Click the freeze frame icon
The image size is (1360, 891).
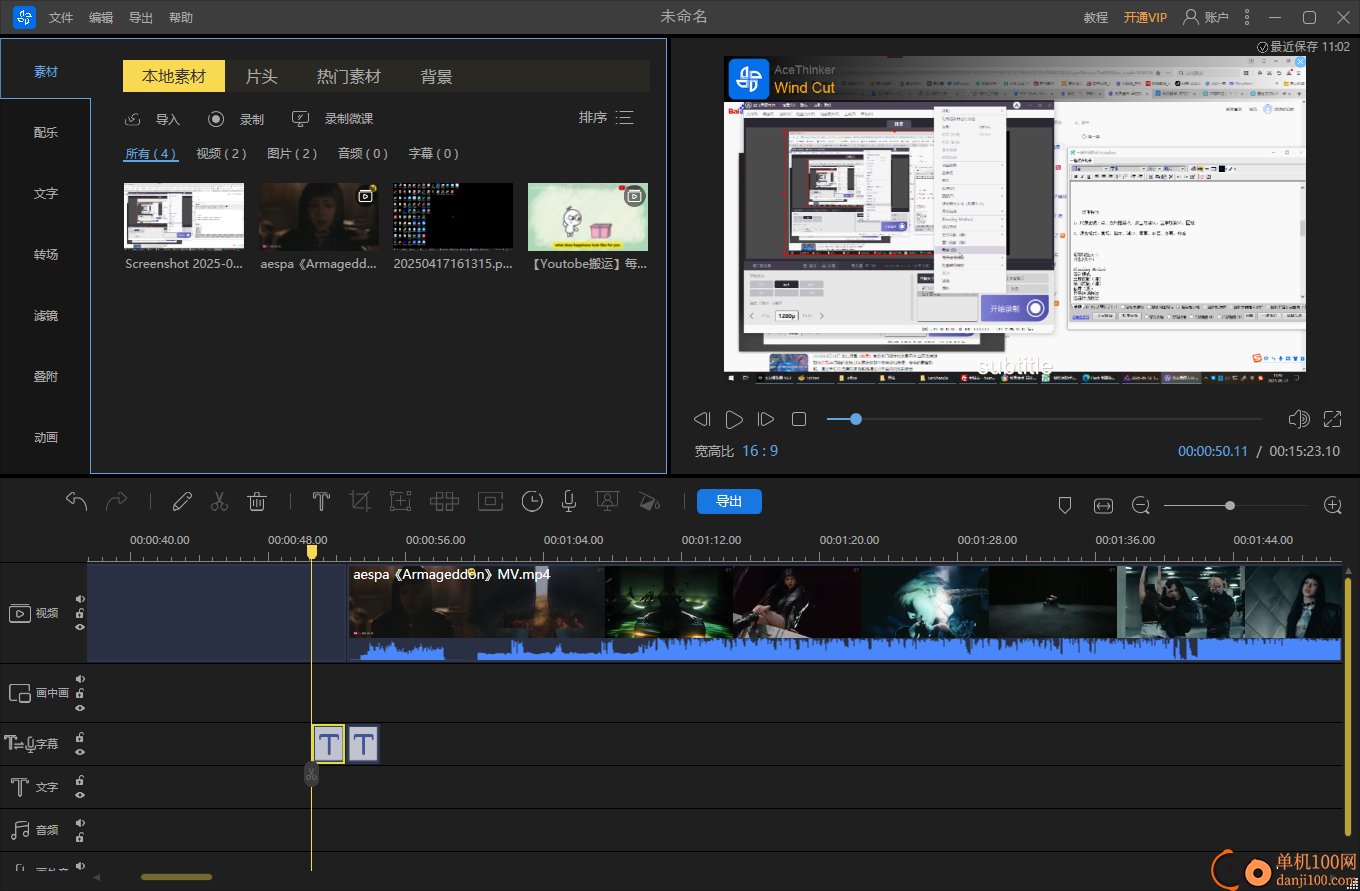click(490, 501)
